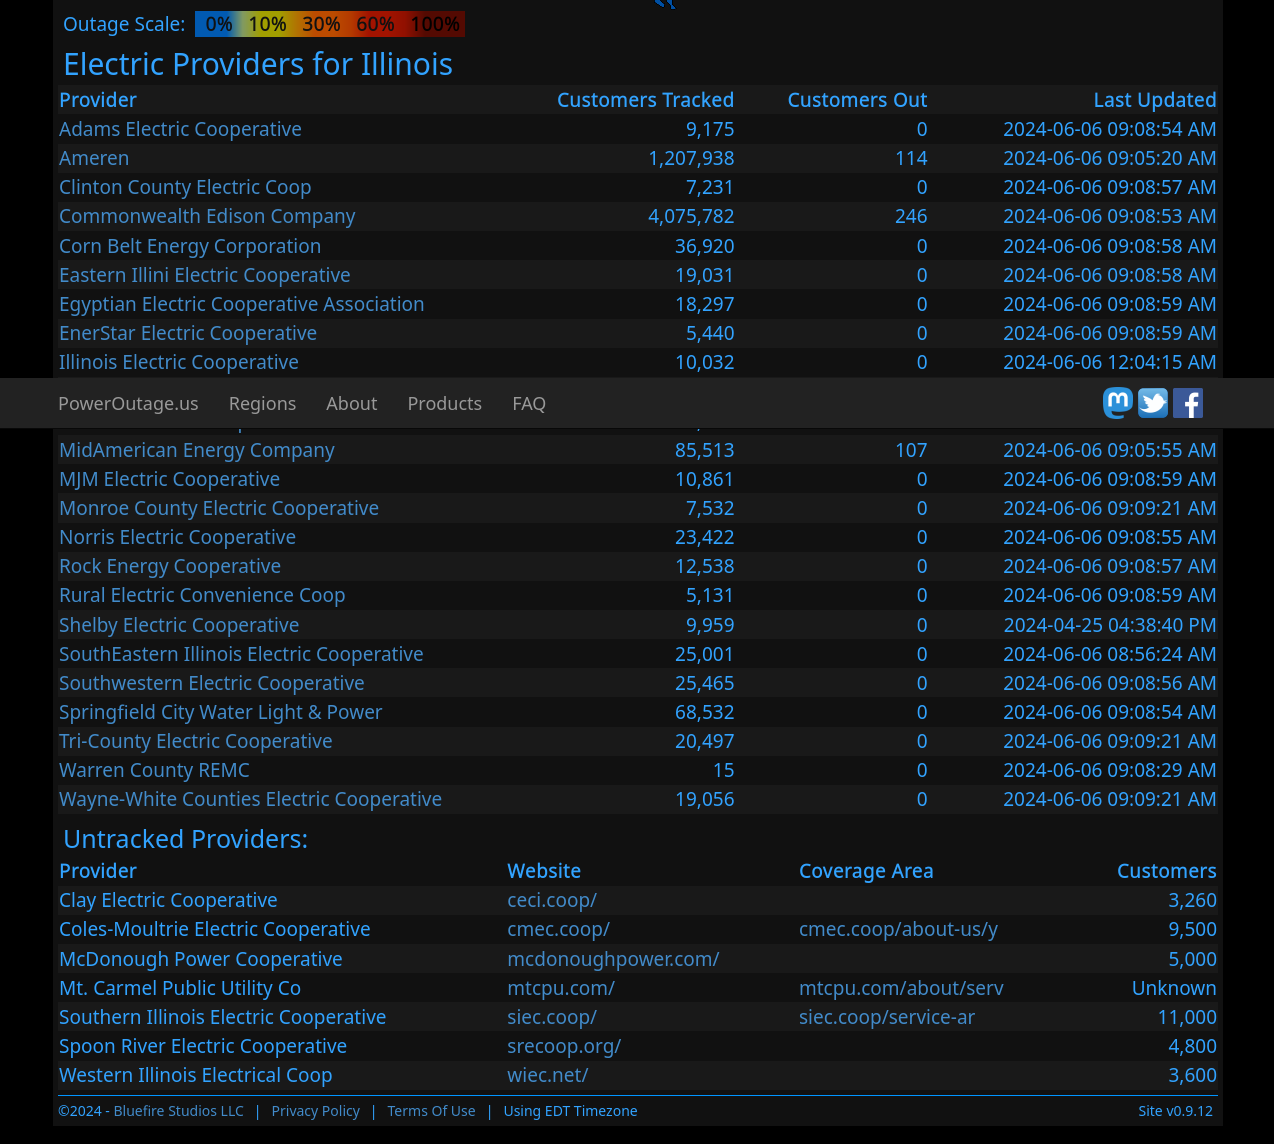Open SouthEastern Illinois Electric Cooperative
The width and height of the screenshot is (1274, 1144).
241,654
